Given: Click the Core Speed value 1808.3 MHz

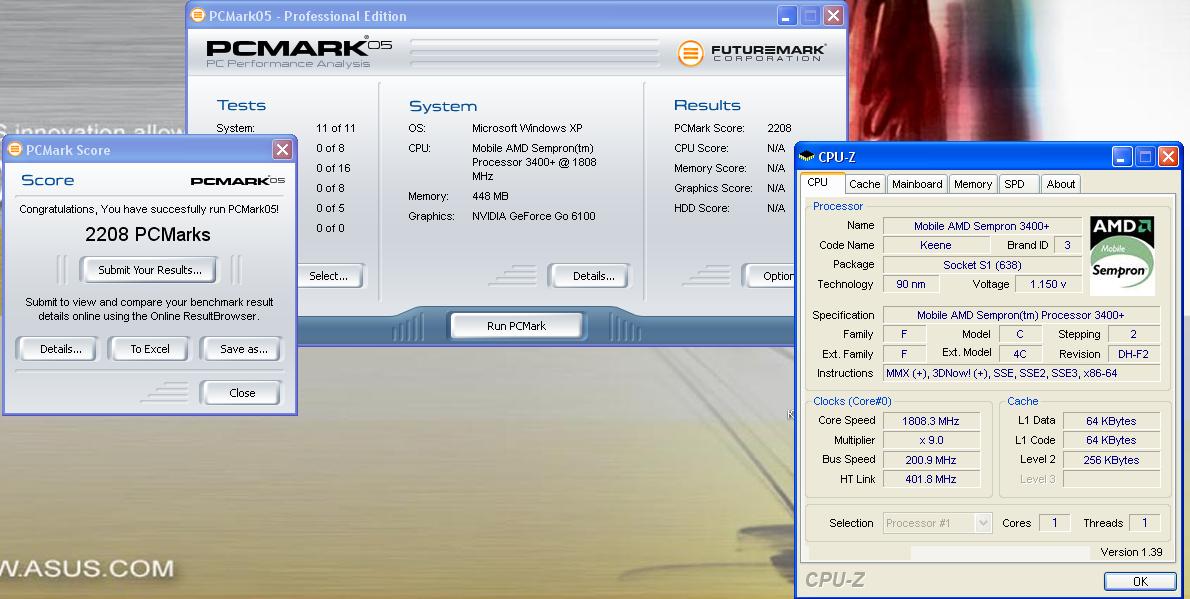Looking at the screenshot, I should click(931, 421).
